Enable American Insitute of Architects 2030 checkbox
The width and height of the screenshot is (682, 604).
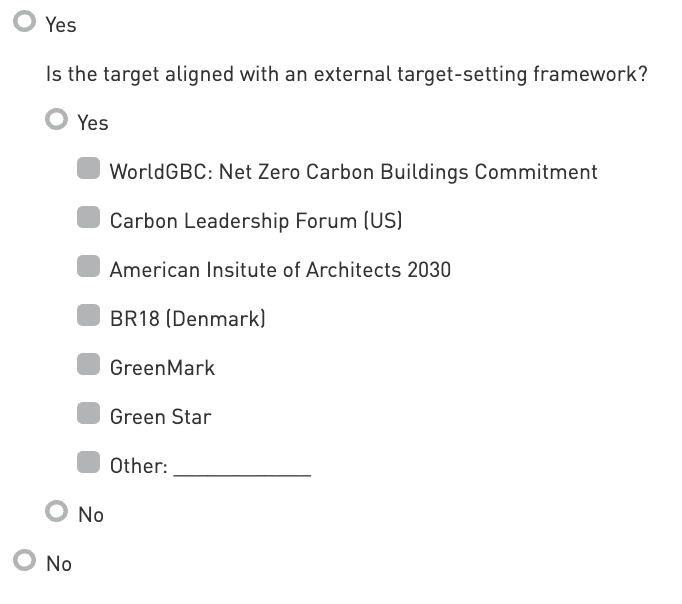(90, 268)
